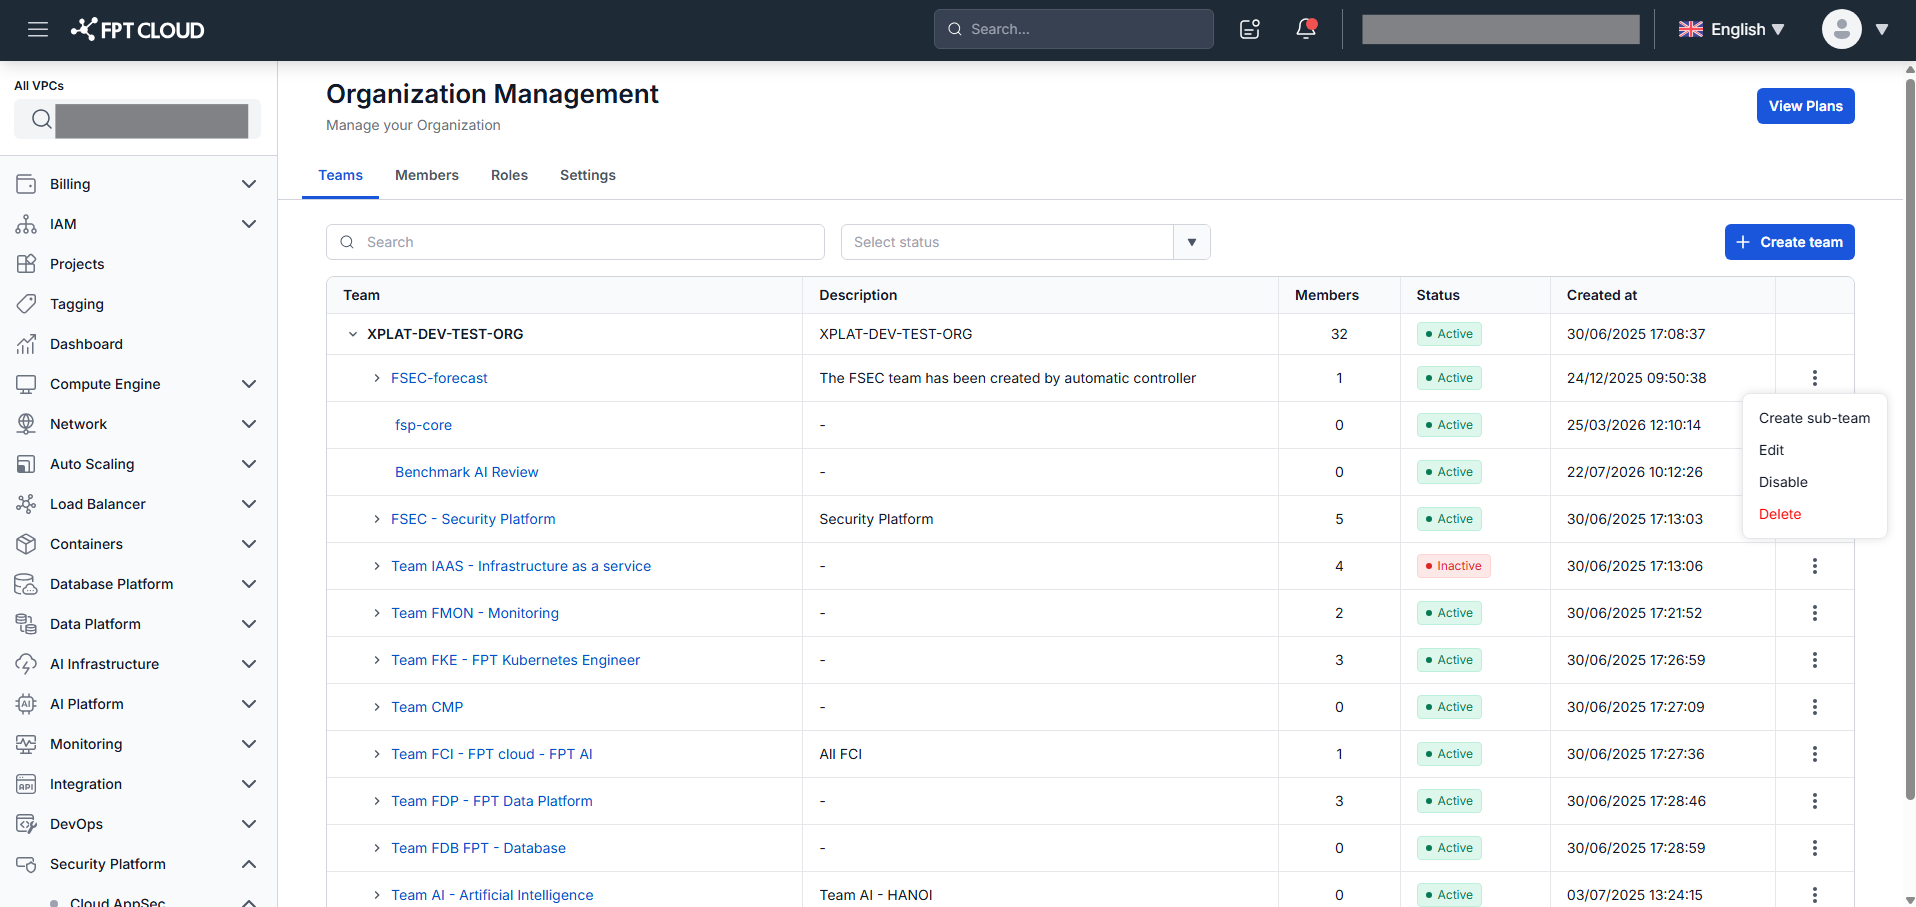Expand the FSEC - Security Platform row
This screenshot has width=1916, height=907.
coord(377,519)
